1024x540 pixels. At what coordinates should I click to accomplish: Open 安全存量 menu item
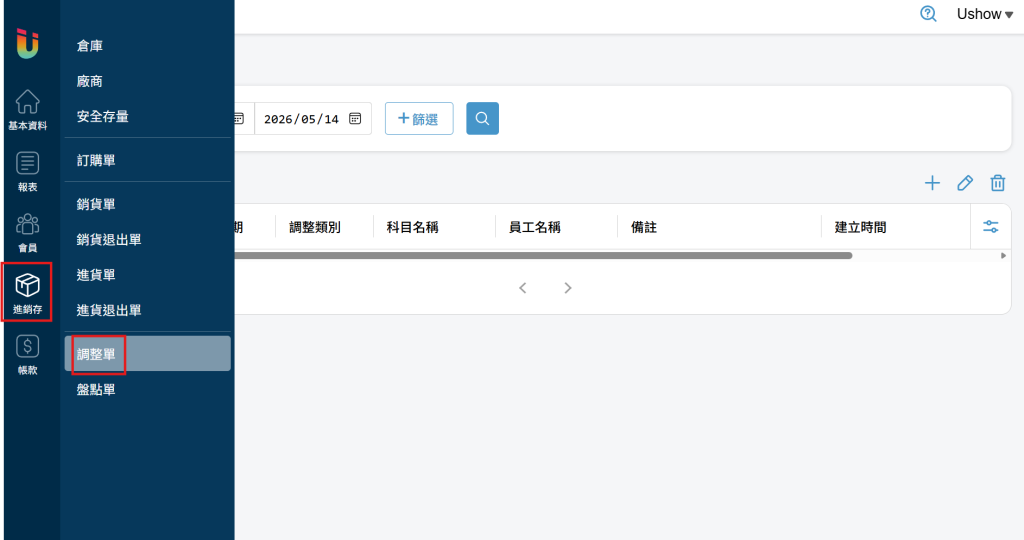[148, 116]
